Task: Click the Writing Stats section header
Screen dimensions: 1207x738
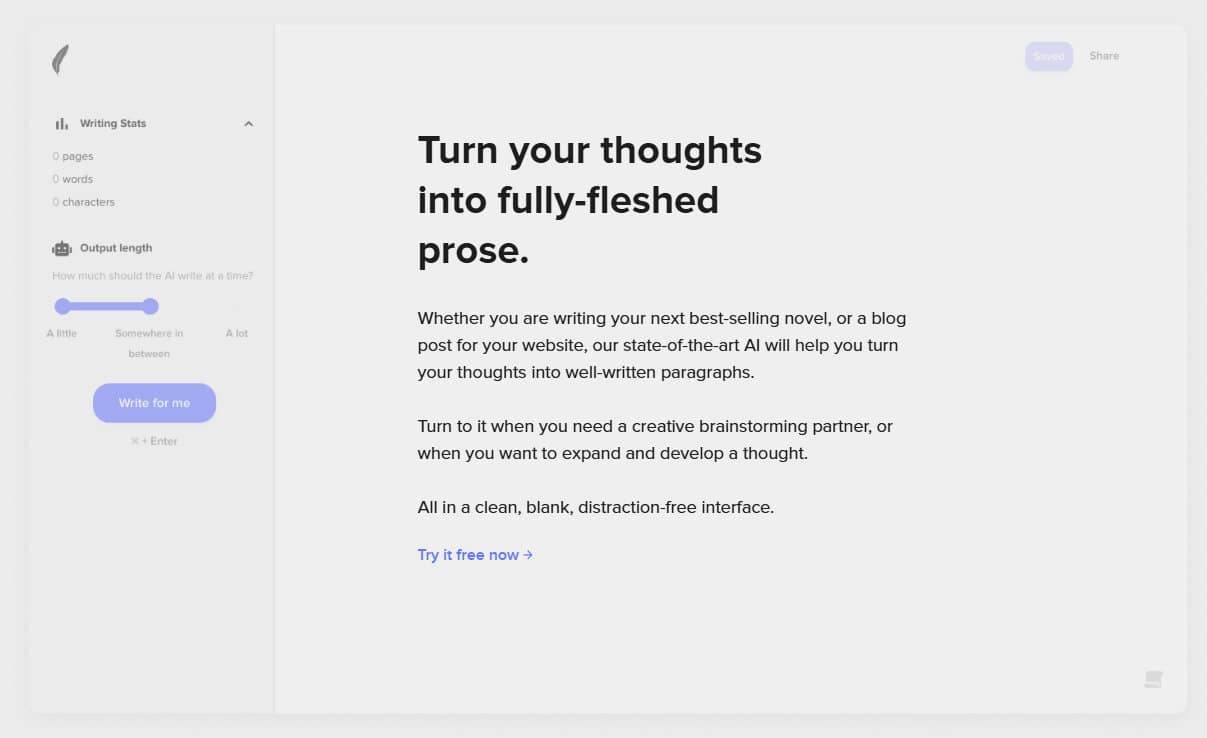Action: 113,124
